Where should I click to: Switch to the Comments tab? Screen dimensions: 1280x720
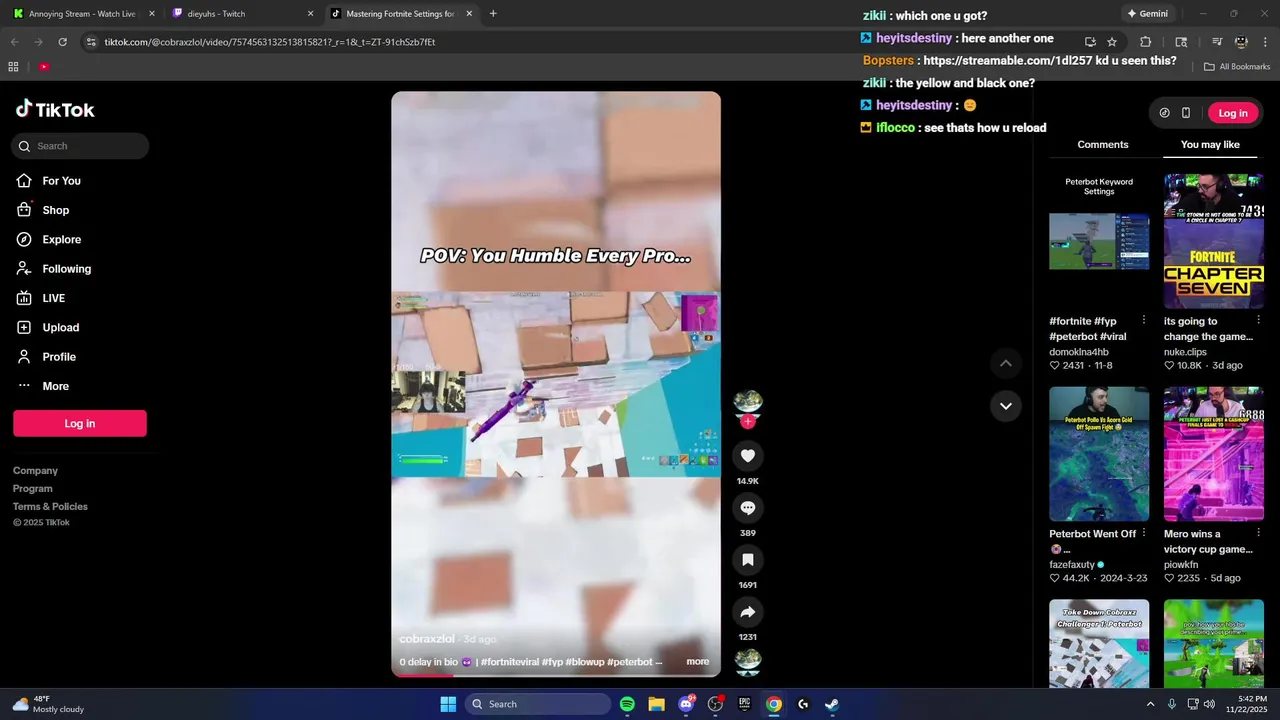pyautogui.click(x=1103, y=145)
